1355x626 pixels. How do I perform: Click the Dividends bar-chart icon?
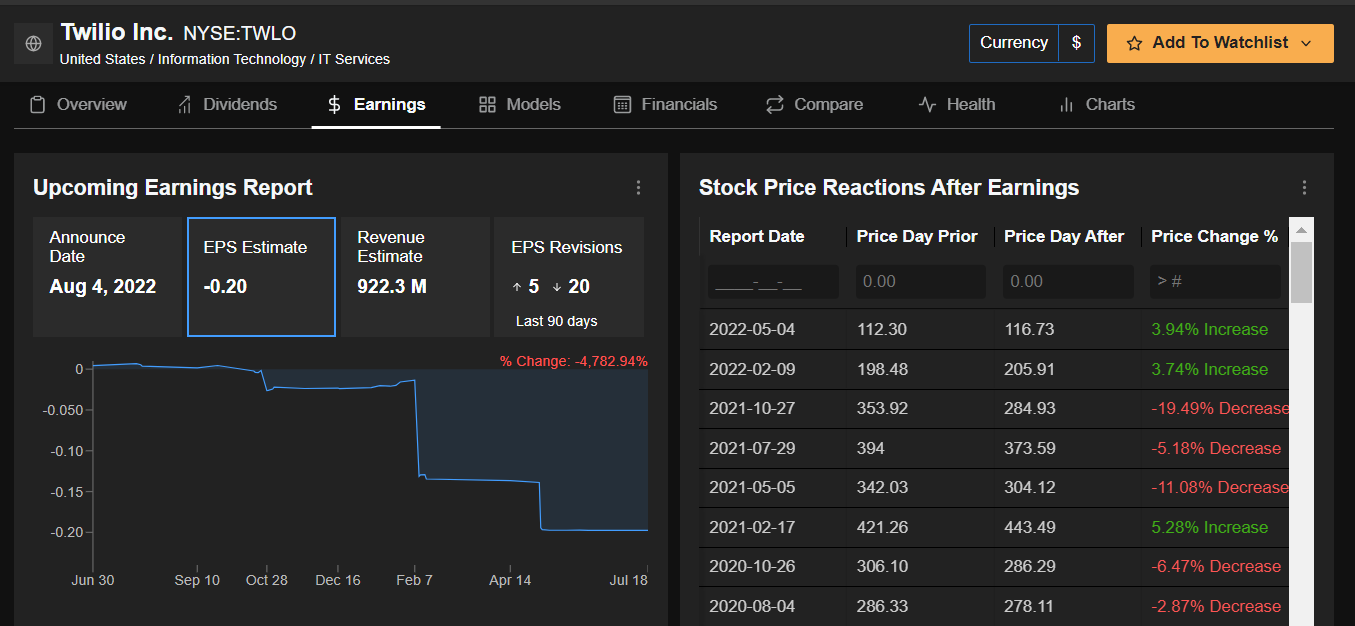(x=185, y=105)
